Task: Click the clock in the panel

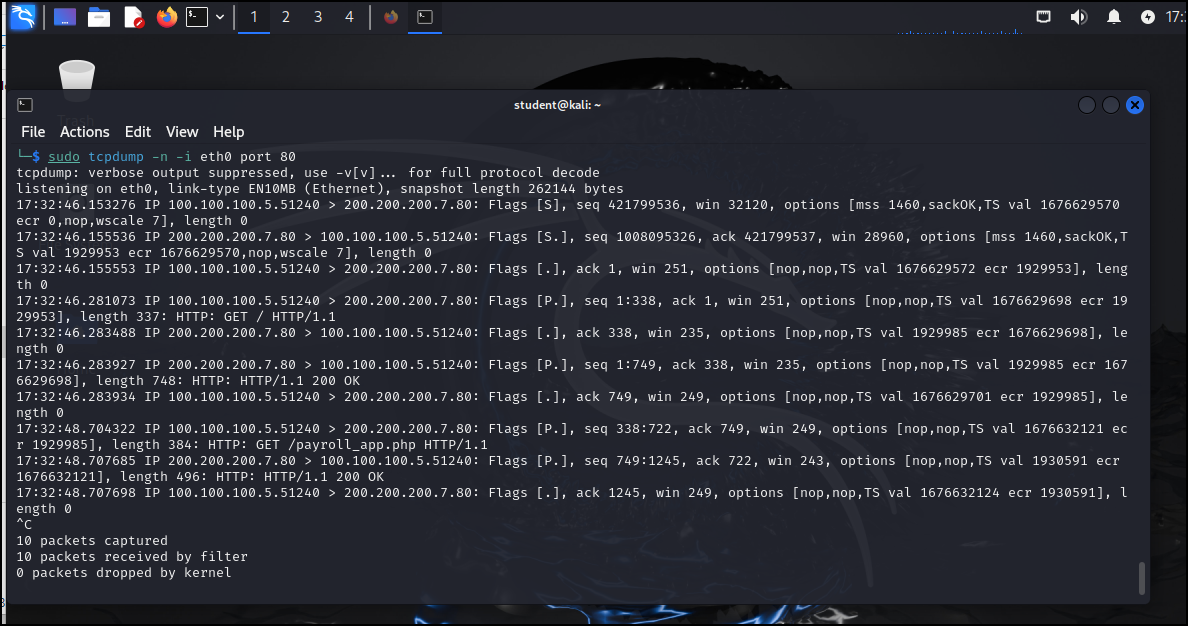Action: coord(1177,17)
